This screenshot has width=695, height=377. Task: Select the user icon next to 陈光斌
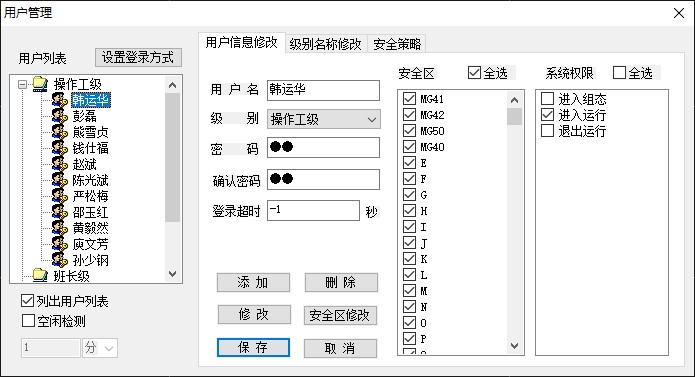60,180
